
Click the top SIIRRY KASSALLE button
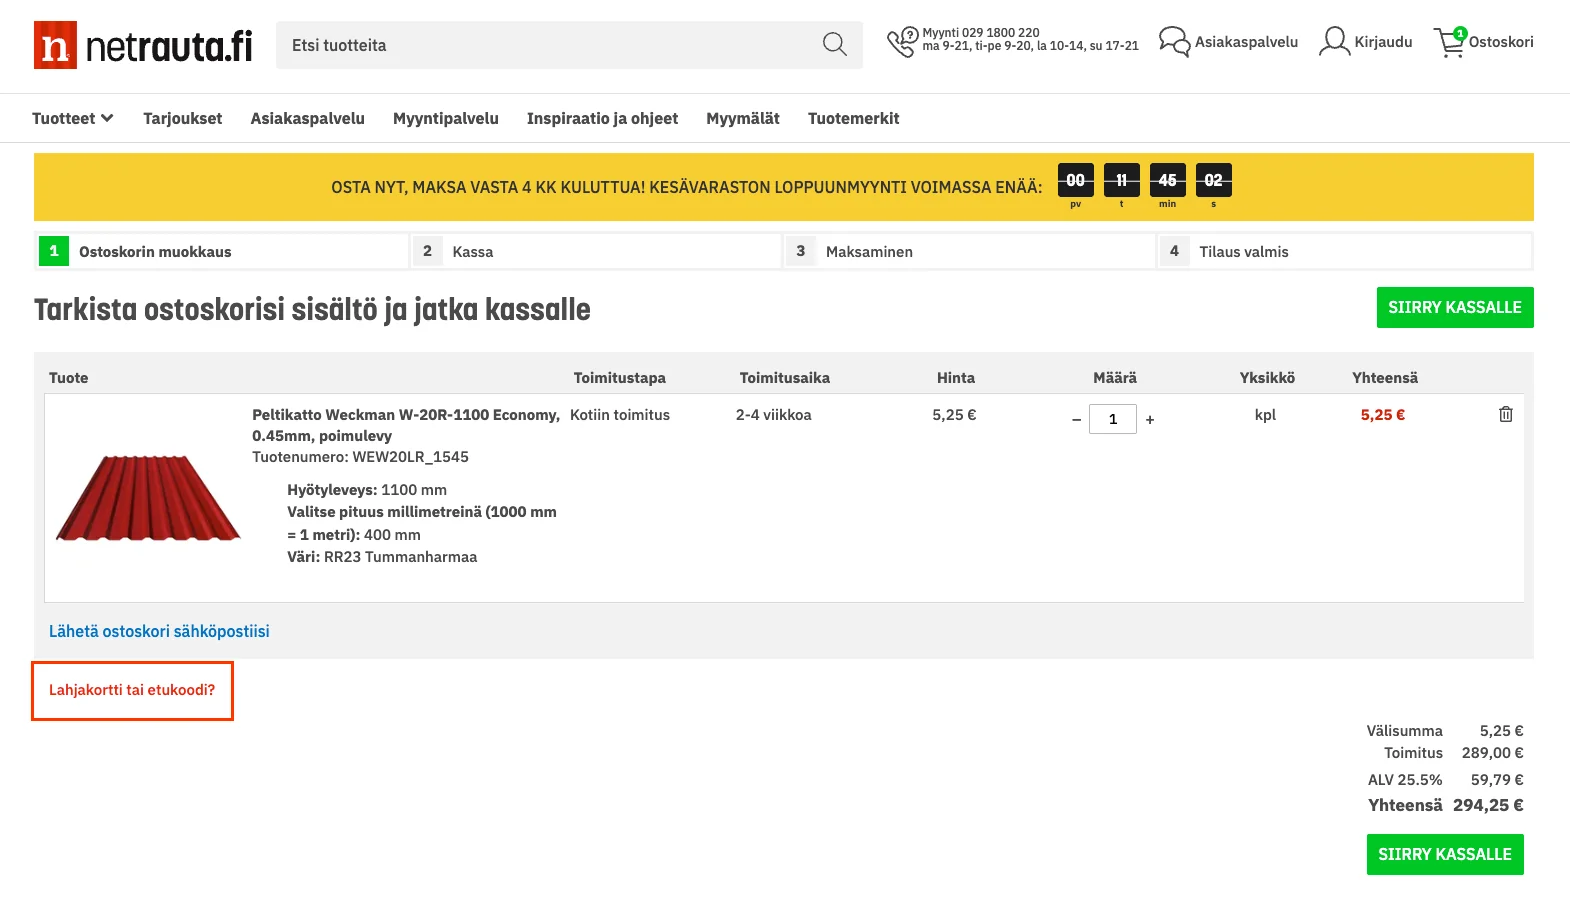click(x=1455, y=308)
